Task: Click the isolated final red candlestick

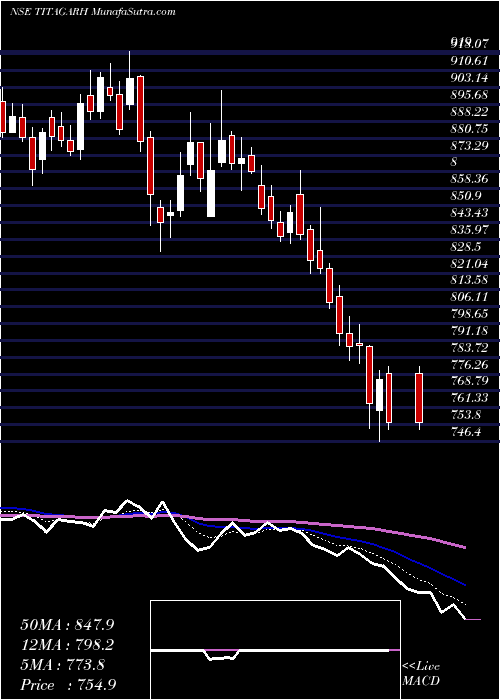Action: (419, 398)
